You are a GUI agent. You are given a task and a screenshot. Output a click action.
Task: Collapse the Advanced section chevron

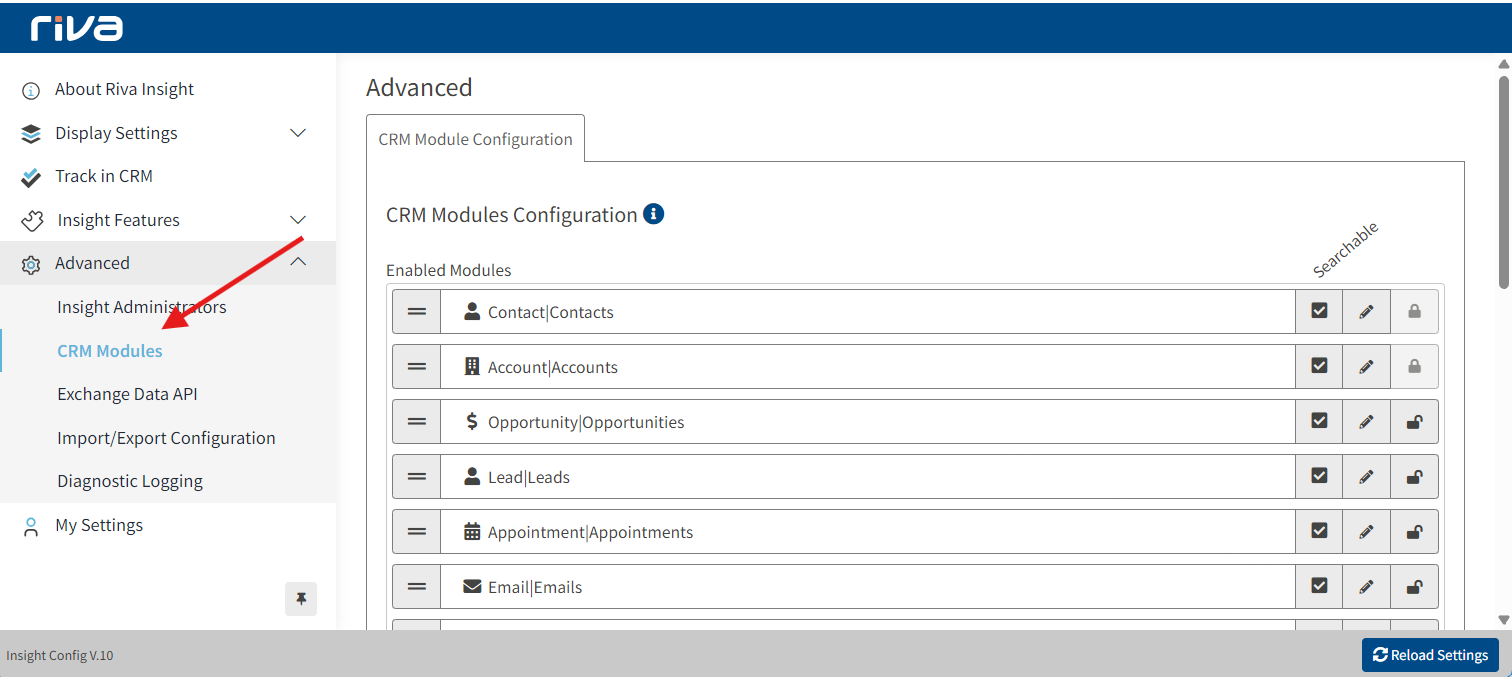(298, 263)
